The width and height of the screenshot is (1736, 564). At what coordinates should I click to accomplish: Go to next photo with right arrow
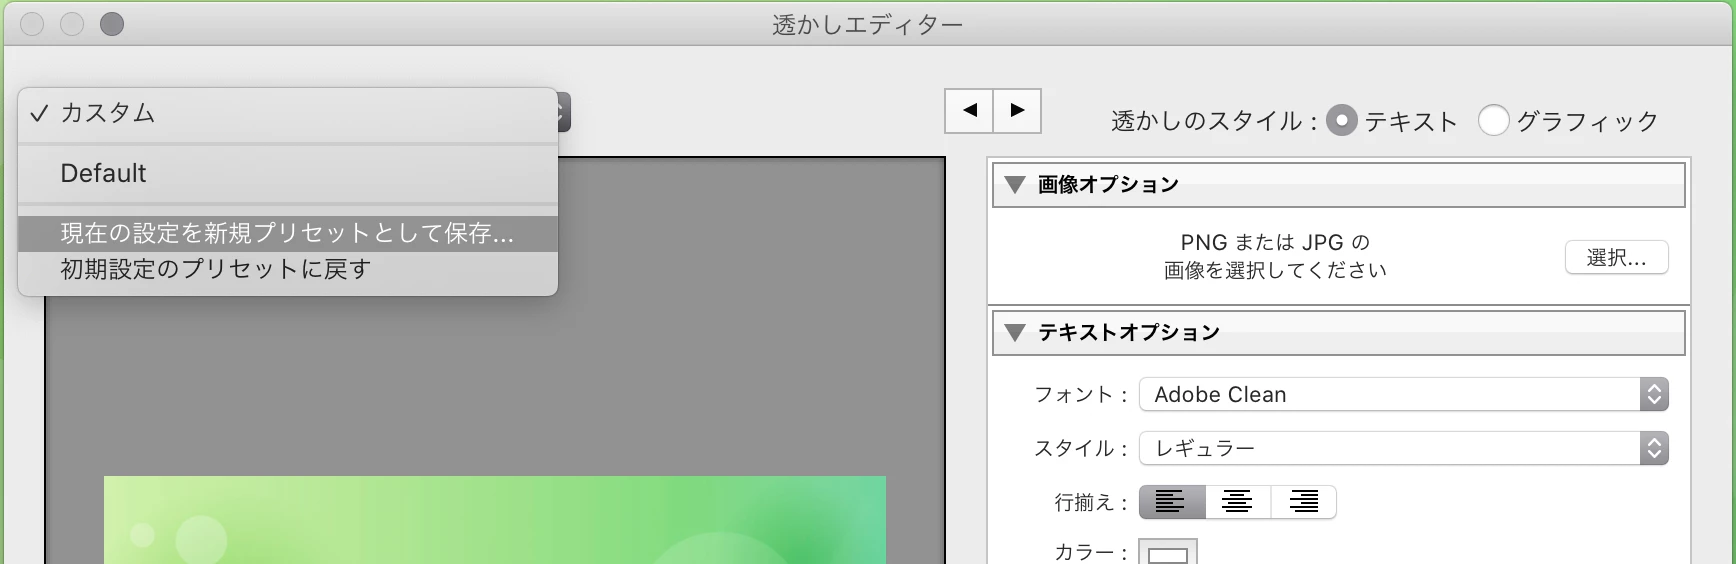tap(1017, 111)
